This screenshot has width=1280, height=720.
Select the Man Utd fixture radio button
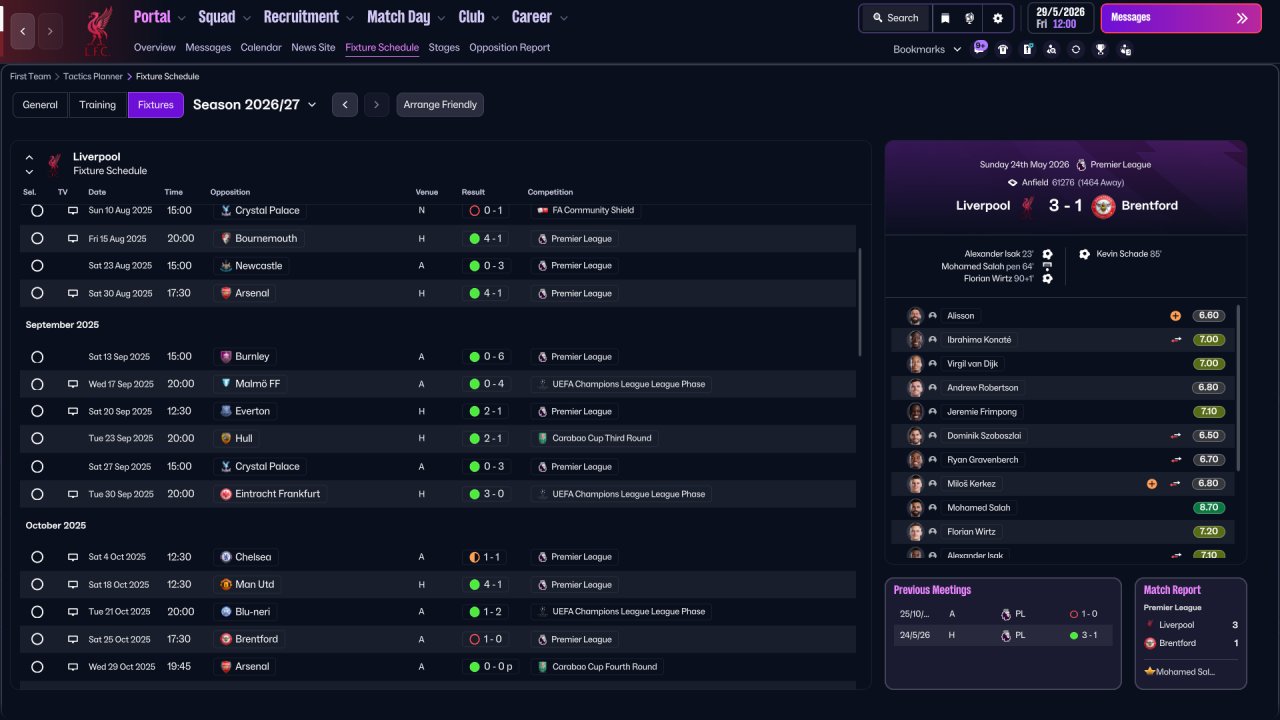pos(37,585)
